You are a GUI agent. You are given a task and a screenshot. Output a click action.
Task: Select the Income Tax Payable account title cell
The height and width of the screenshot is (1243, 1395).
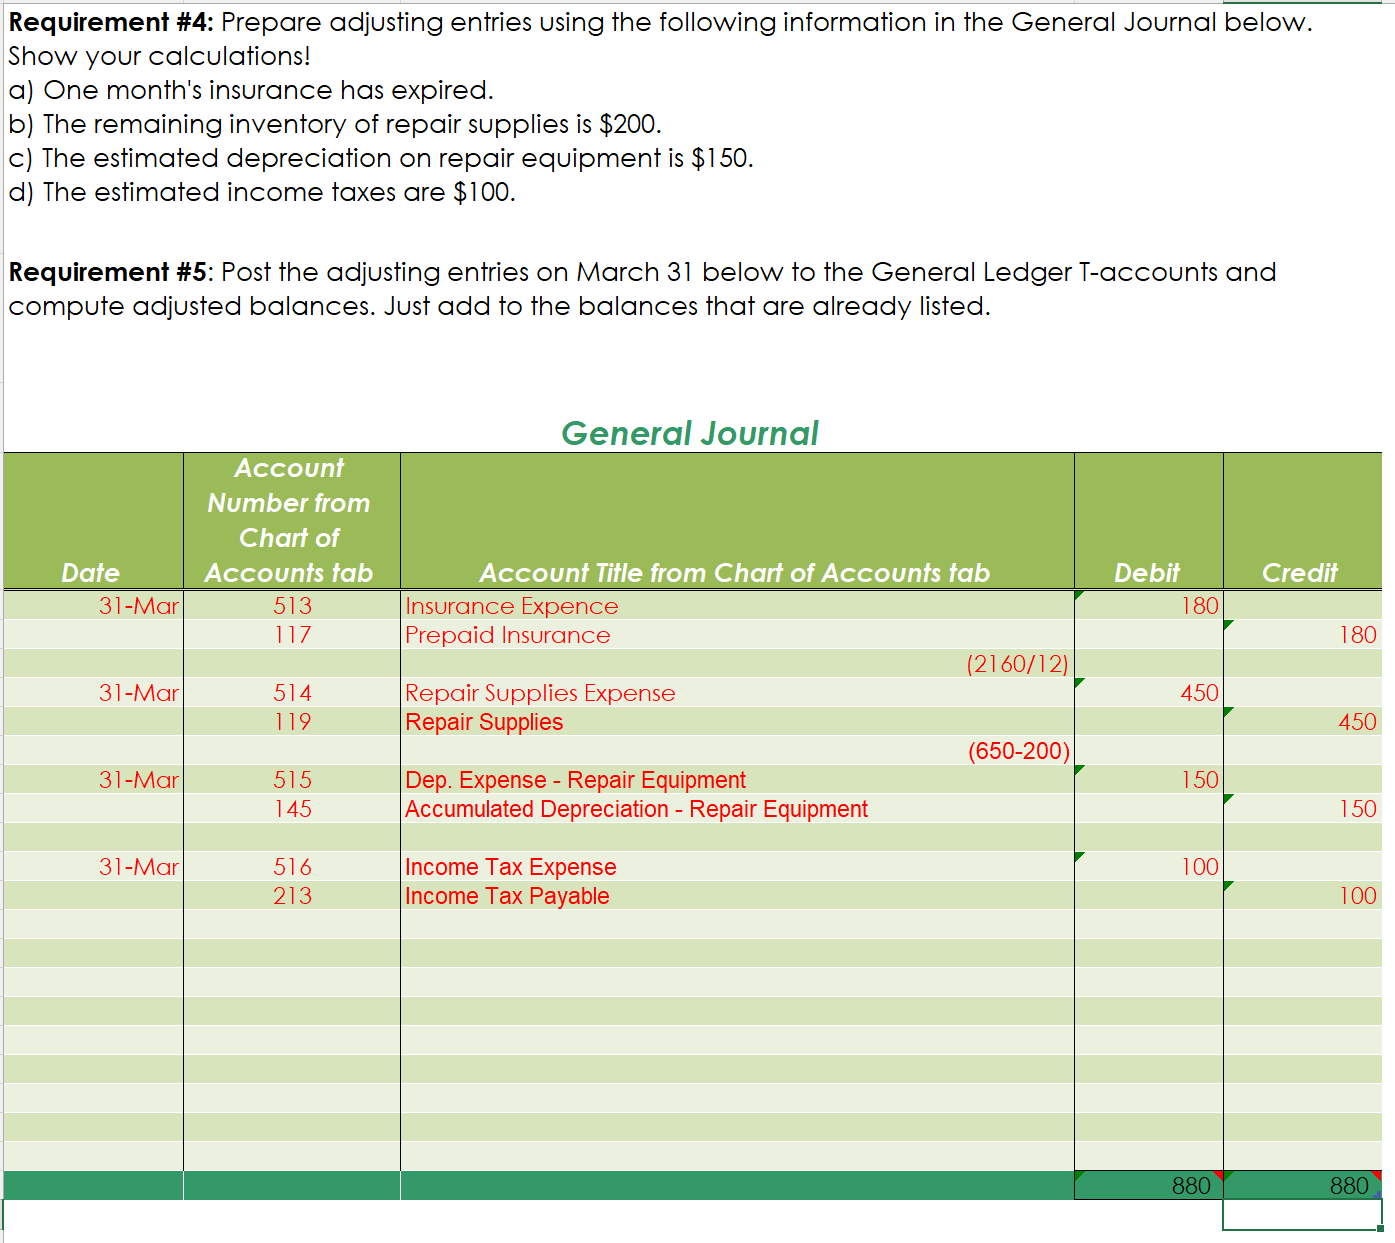[508, 896]
